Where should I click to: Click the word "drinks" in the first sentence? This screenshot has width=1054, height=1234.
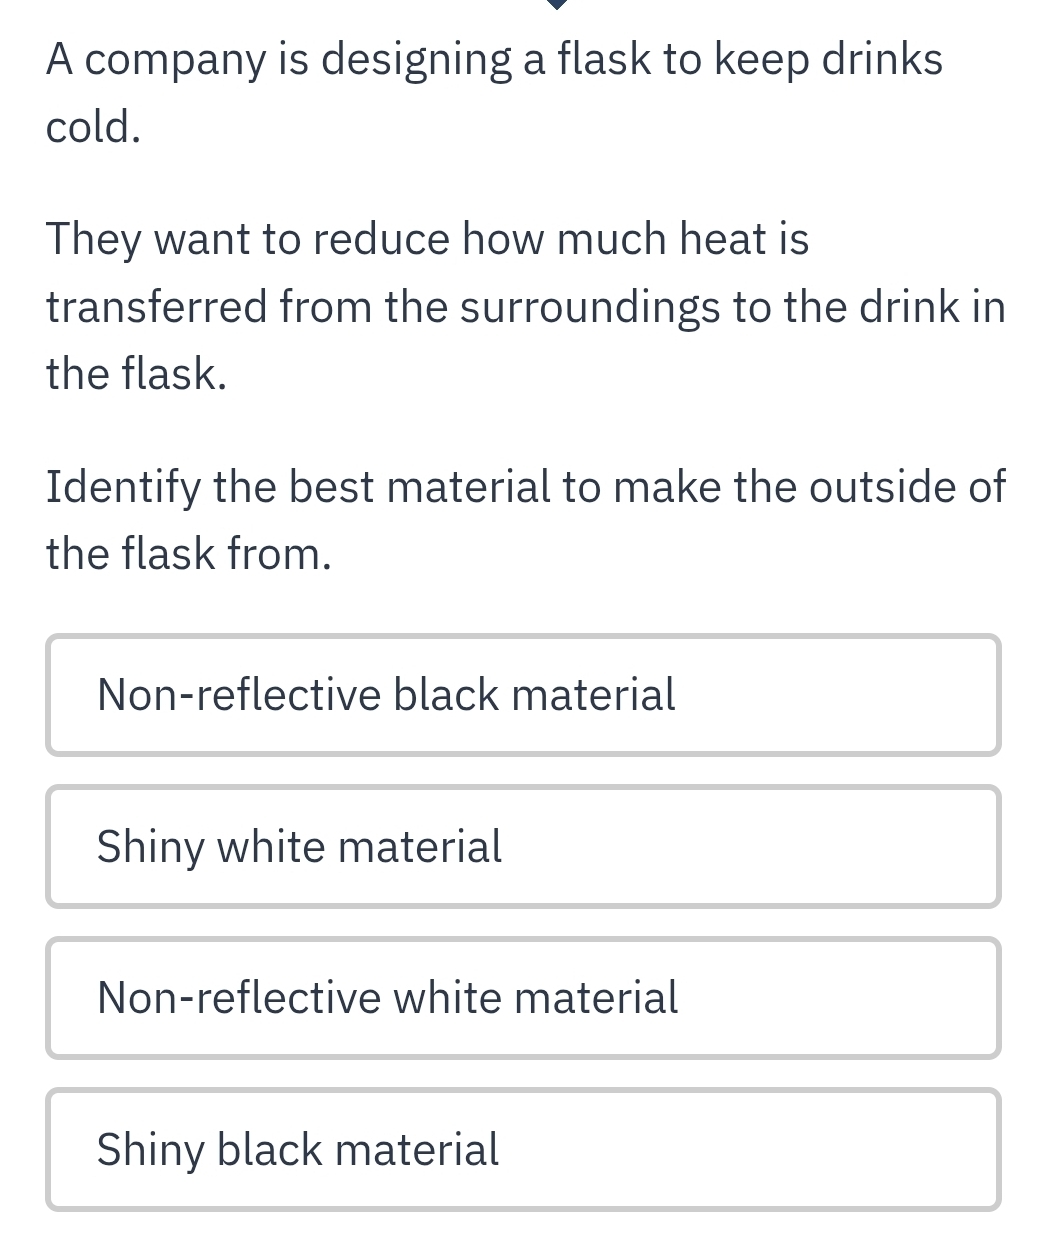[x=881, y=60]
